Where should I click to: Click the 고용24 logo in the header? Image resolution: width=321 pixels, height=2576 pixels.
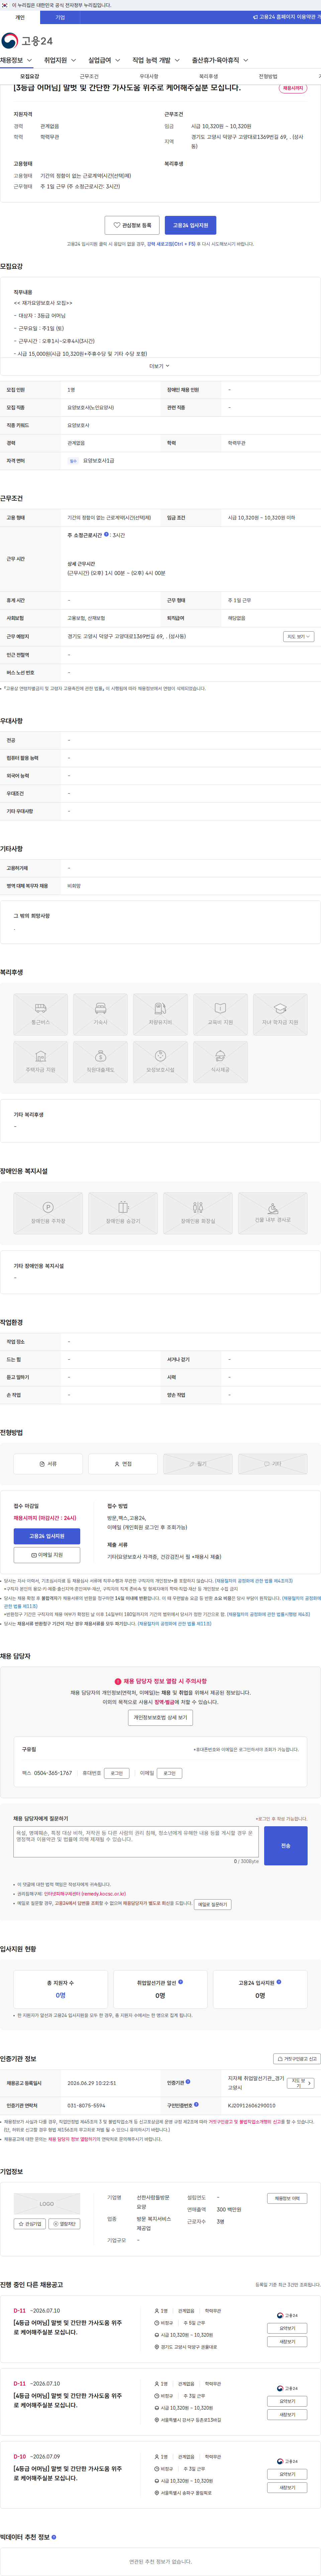[27, 40]
